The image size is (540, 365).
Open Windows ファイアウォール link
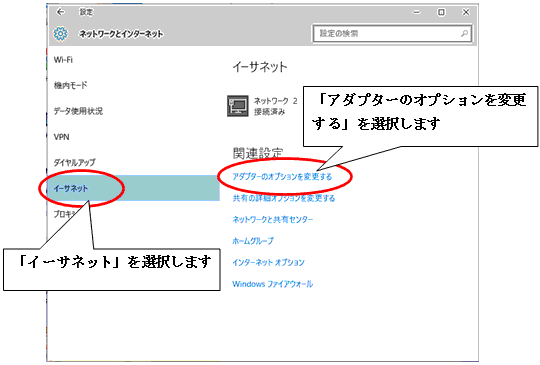tap(273, 284)
